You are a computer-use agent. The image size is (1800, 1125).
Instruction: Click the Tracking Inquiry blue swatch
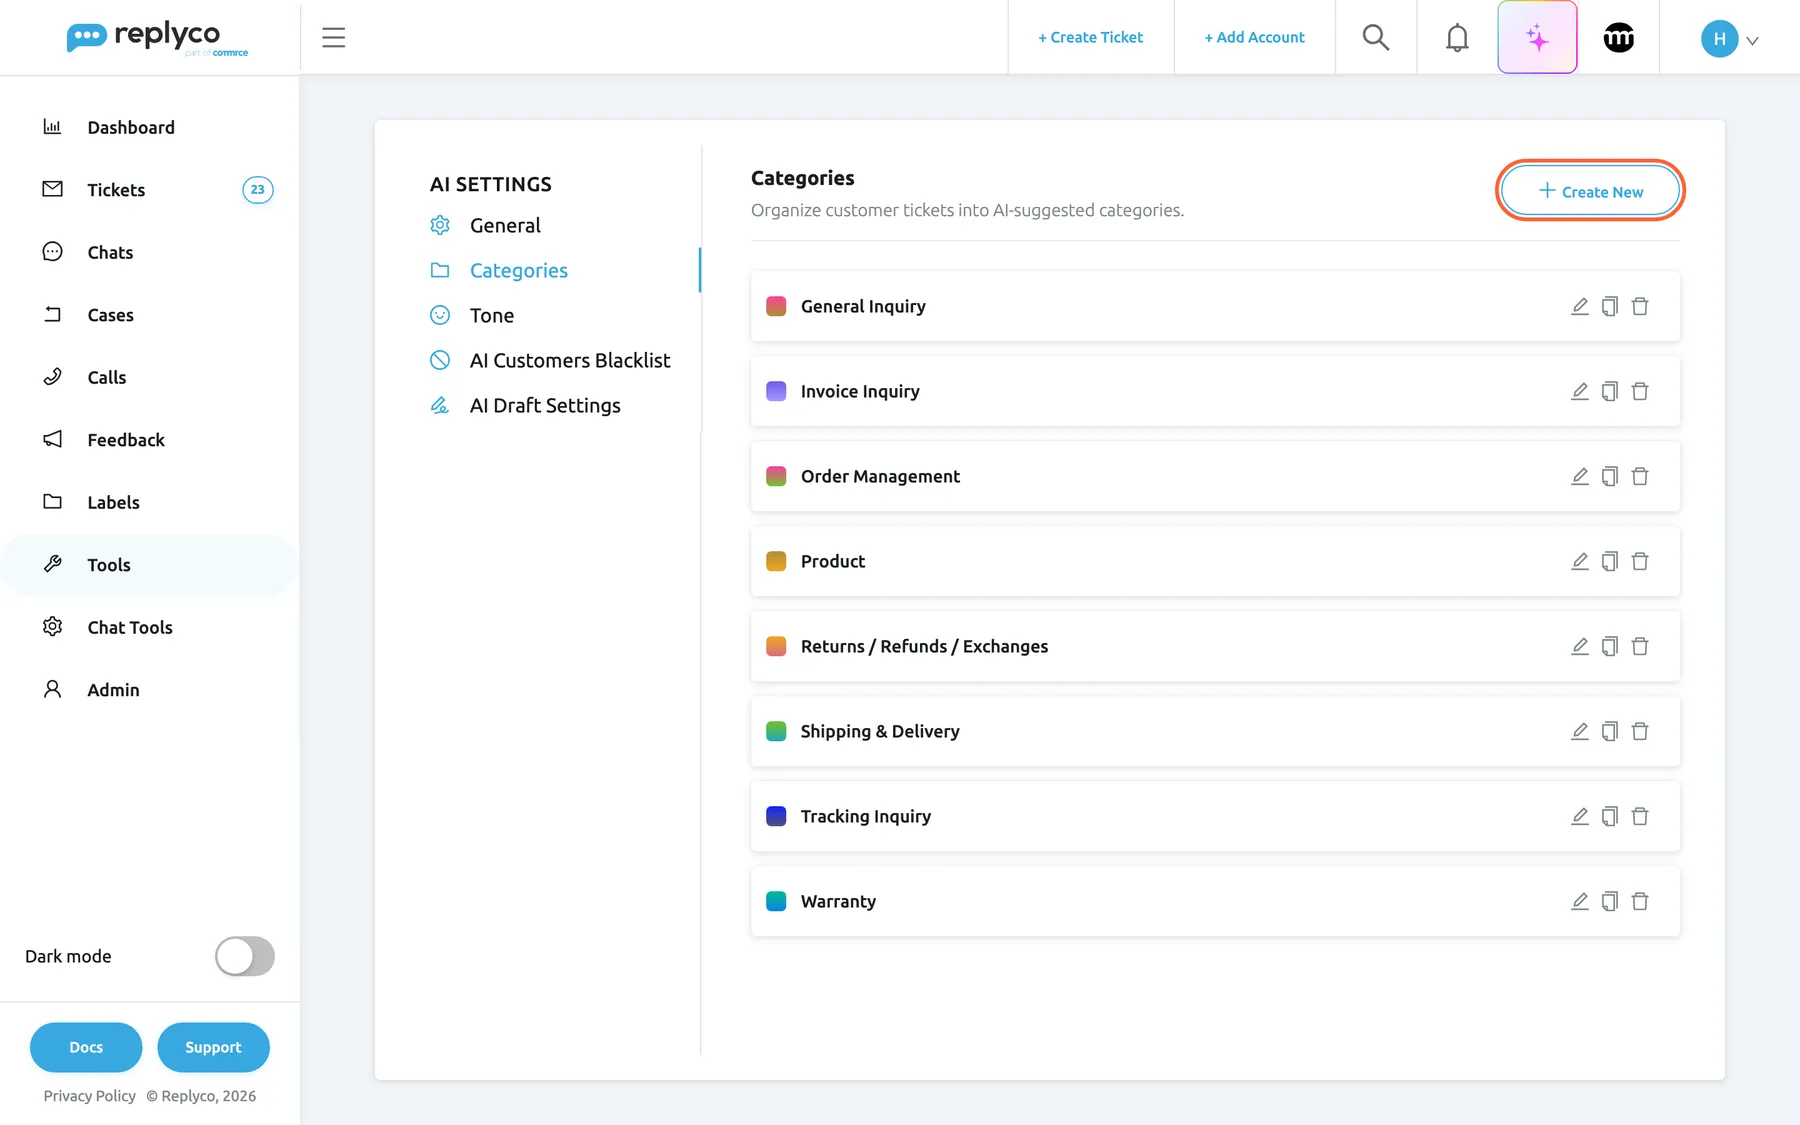[x=776, y=816]
